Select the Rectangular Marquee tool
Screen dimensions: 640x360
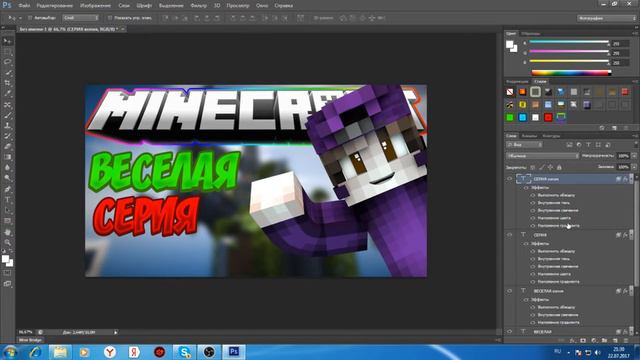coord(7,52)
